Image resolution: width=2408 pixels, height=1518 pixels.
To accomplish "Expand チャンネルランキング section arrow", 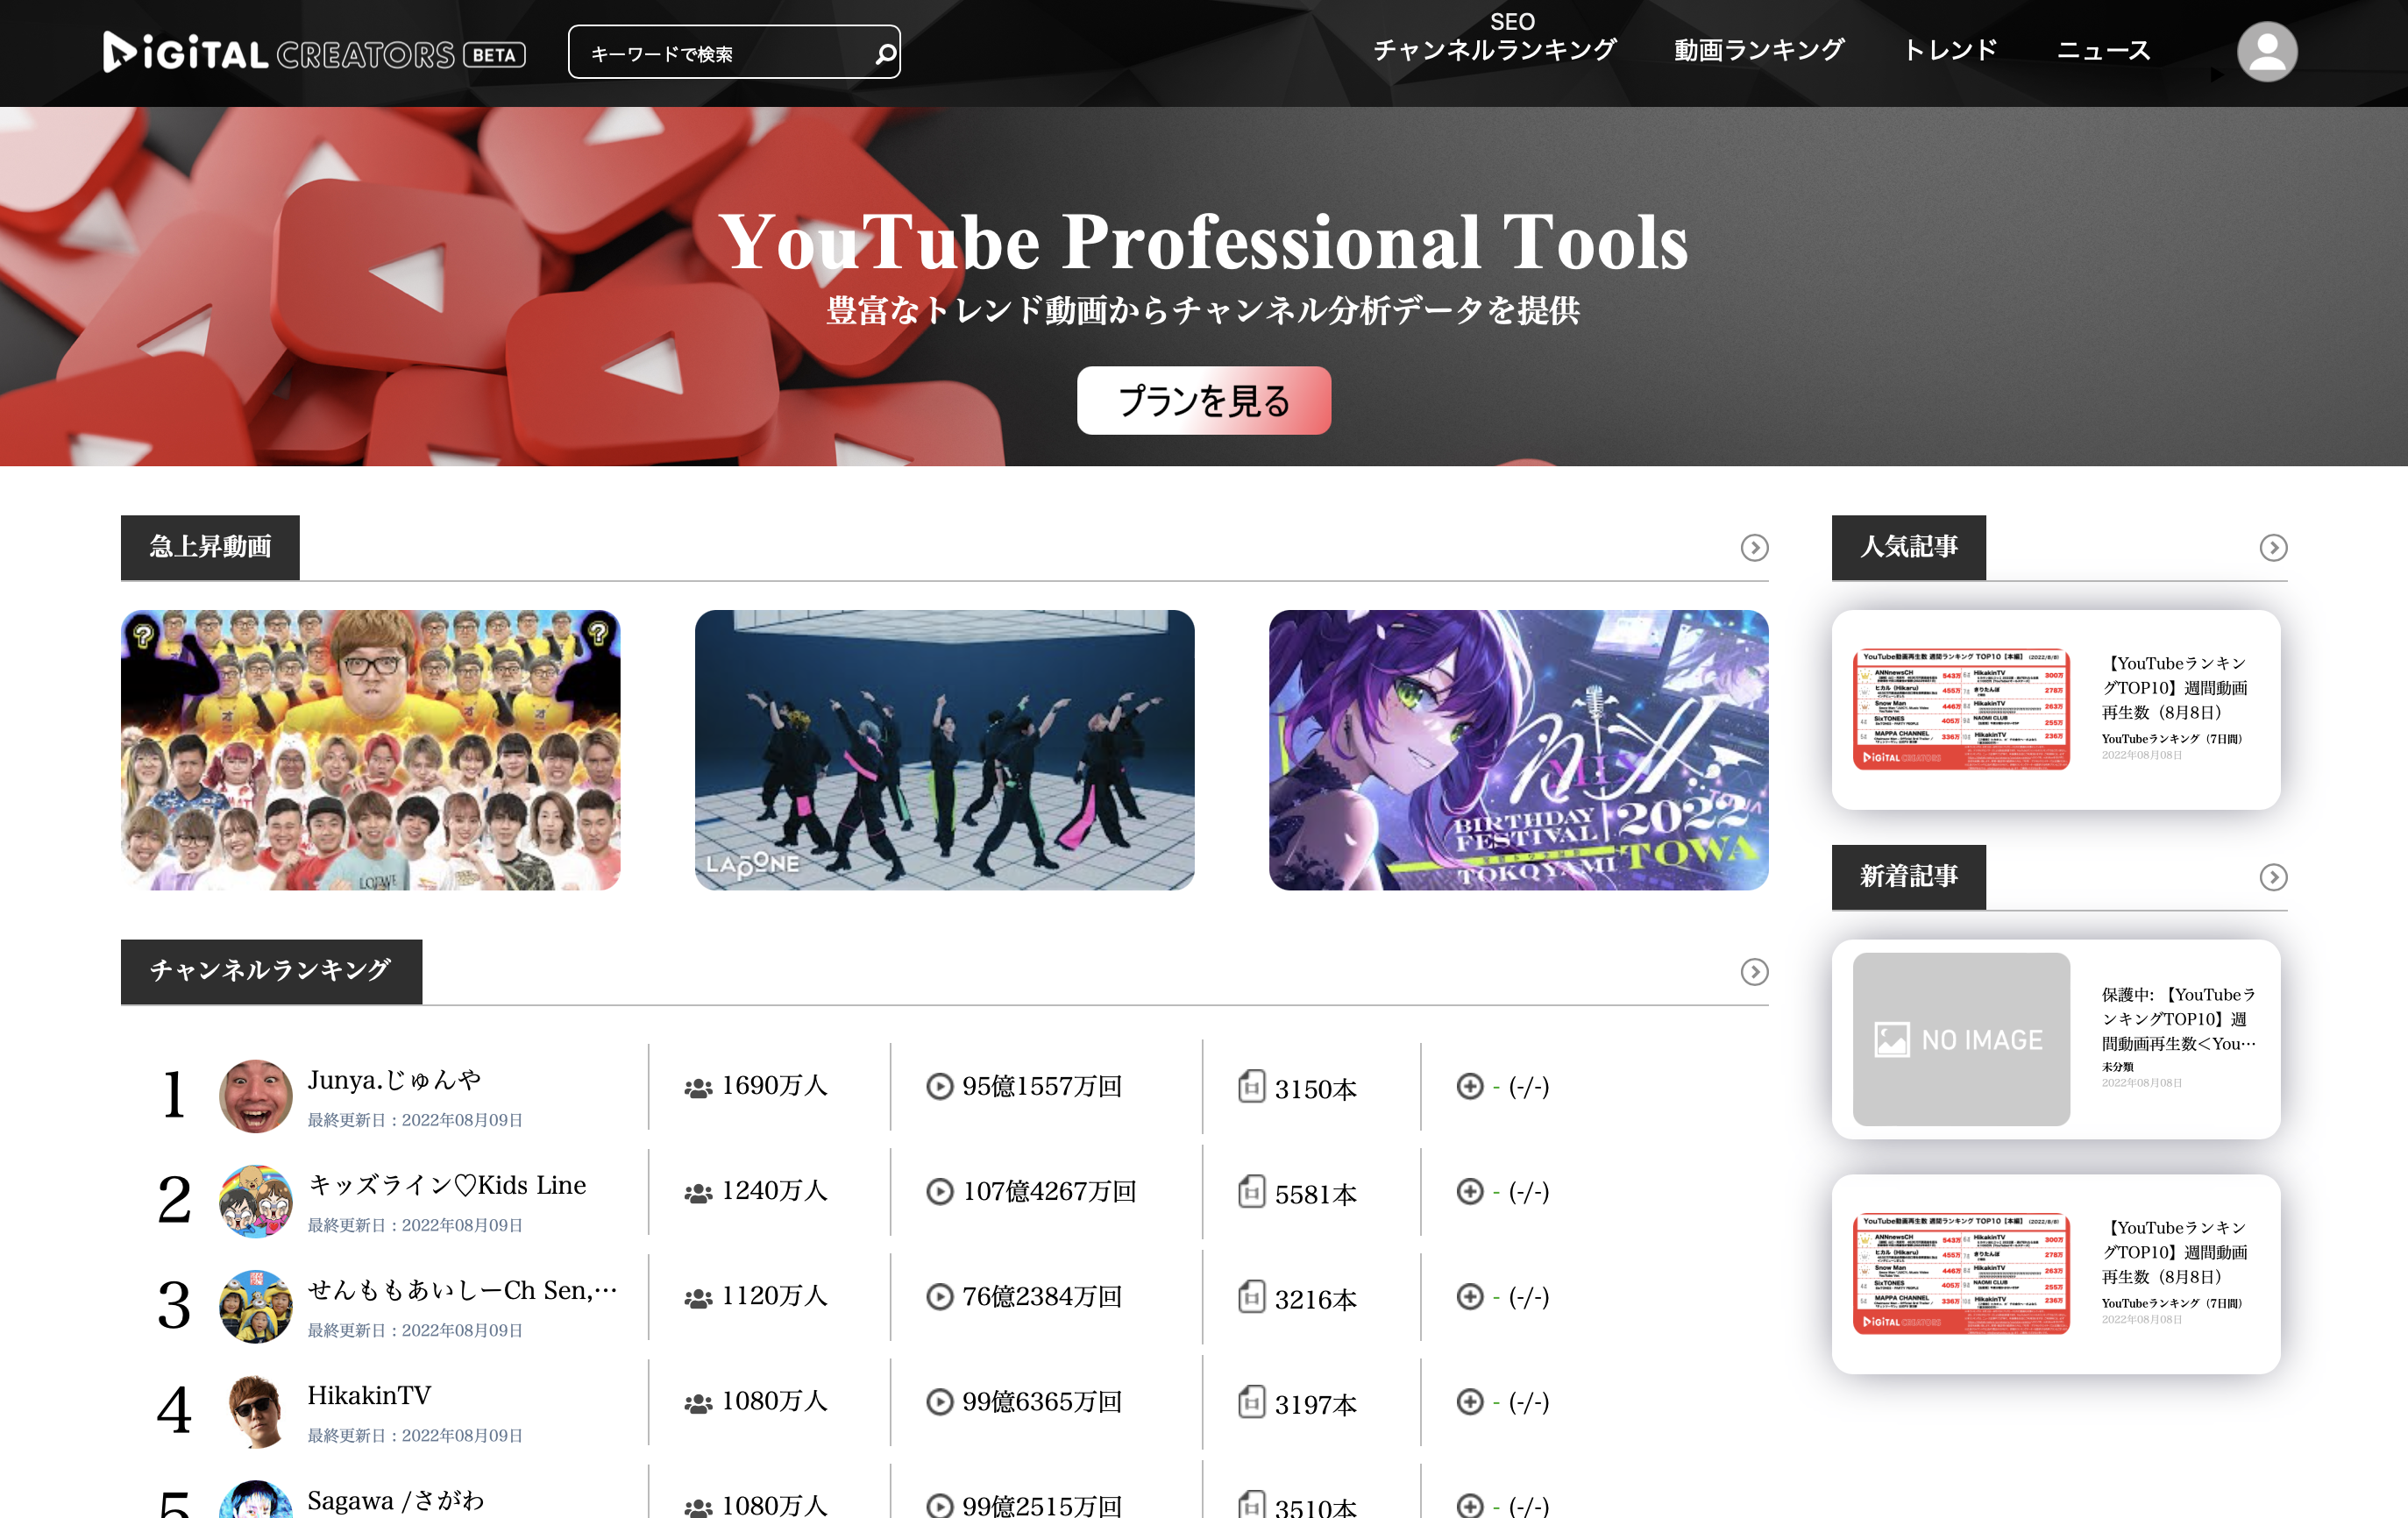I will click(1754, 972).
